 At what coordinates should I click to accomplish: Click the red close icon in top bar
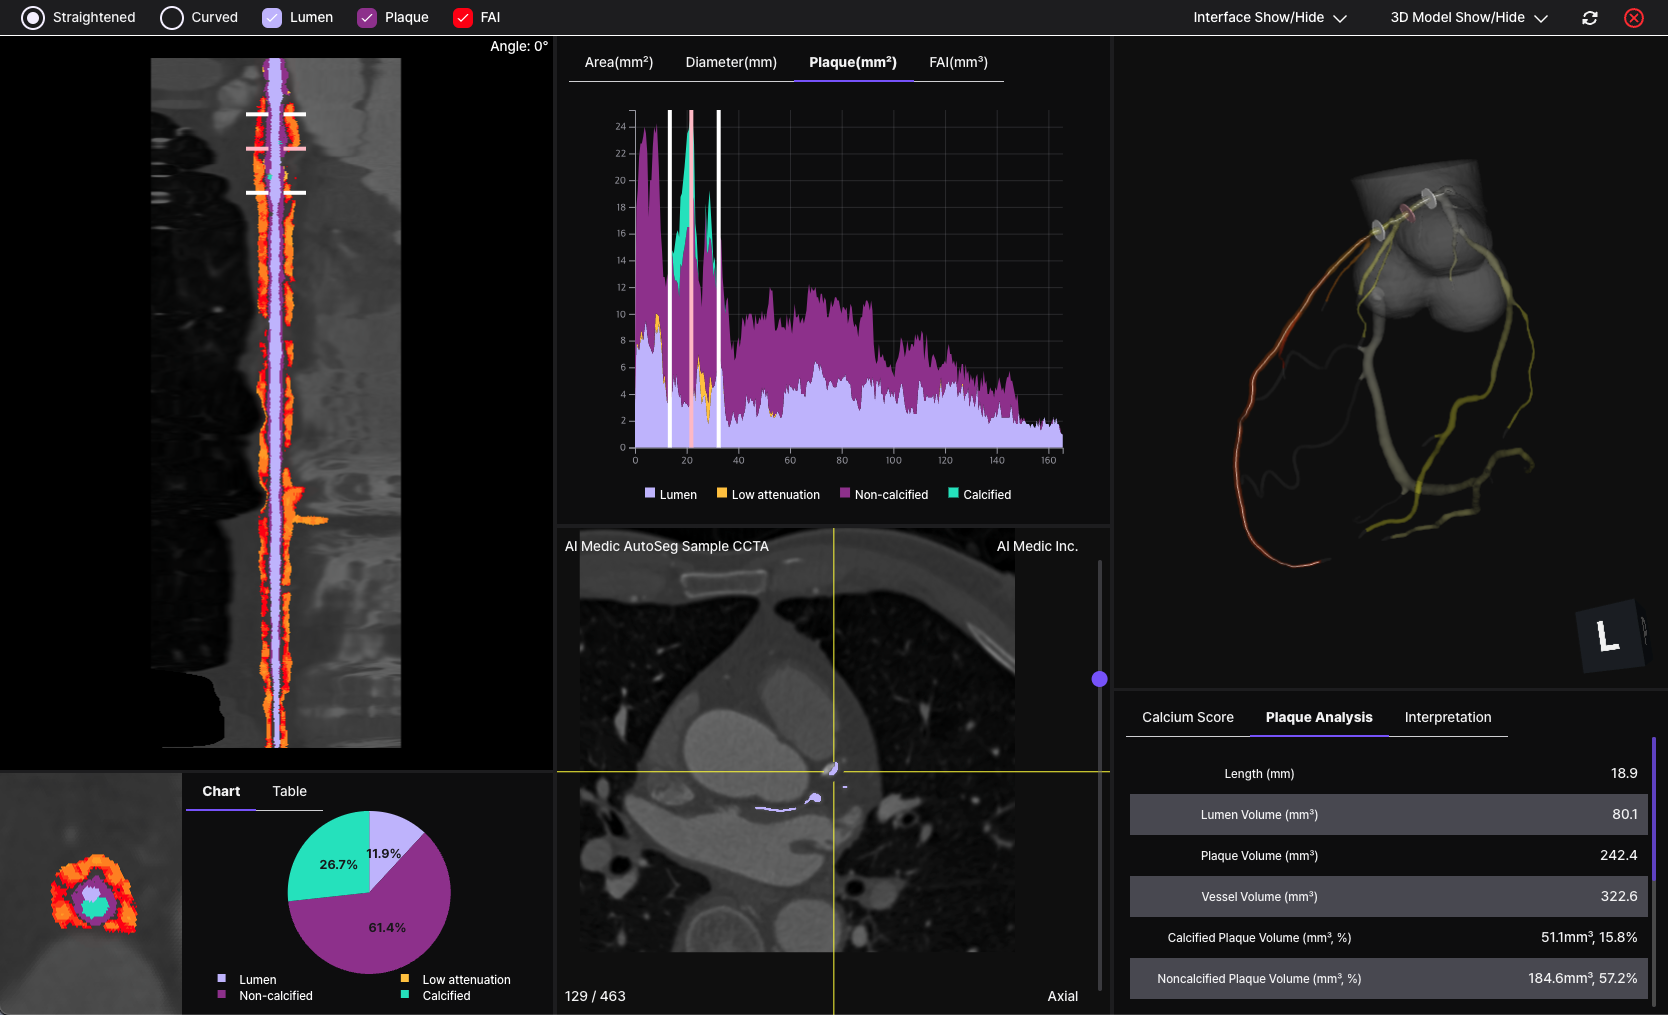[1634, 18]
